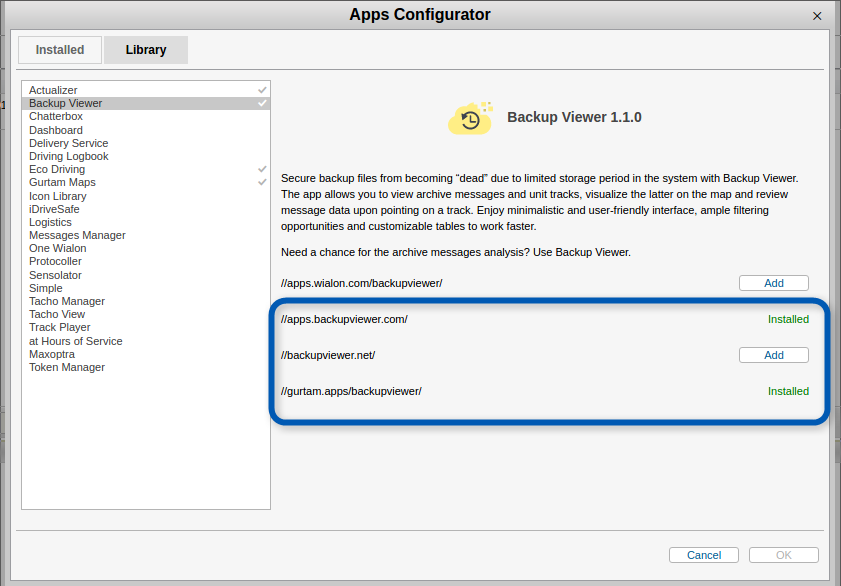Toggle the checkmark next to Actualizer

point(263,89)
